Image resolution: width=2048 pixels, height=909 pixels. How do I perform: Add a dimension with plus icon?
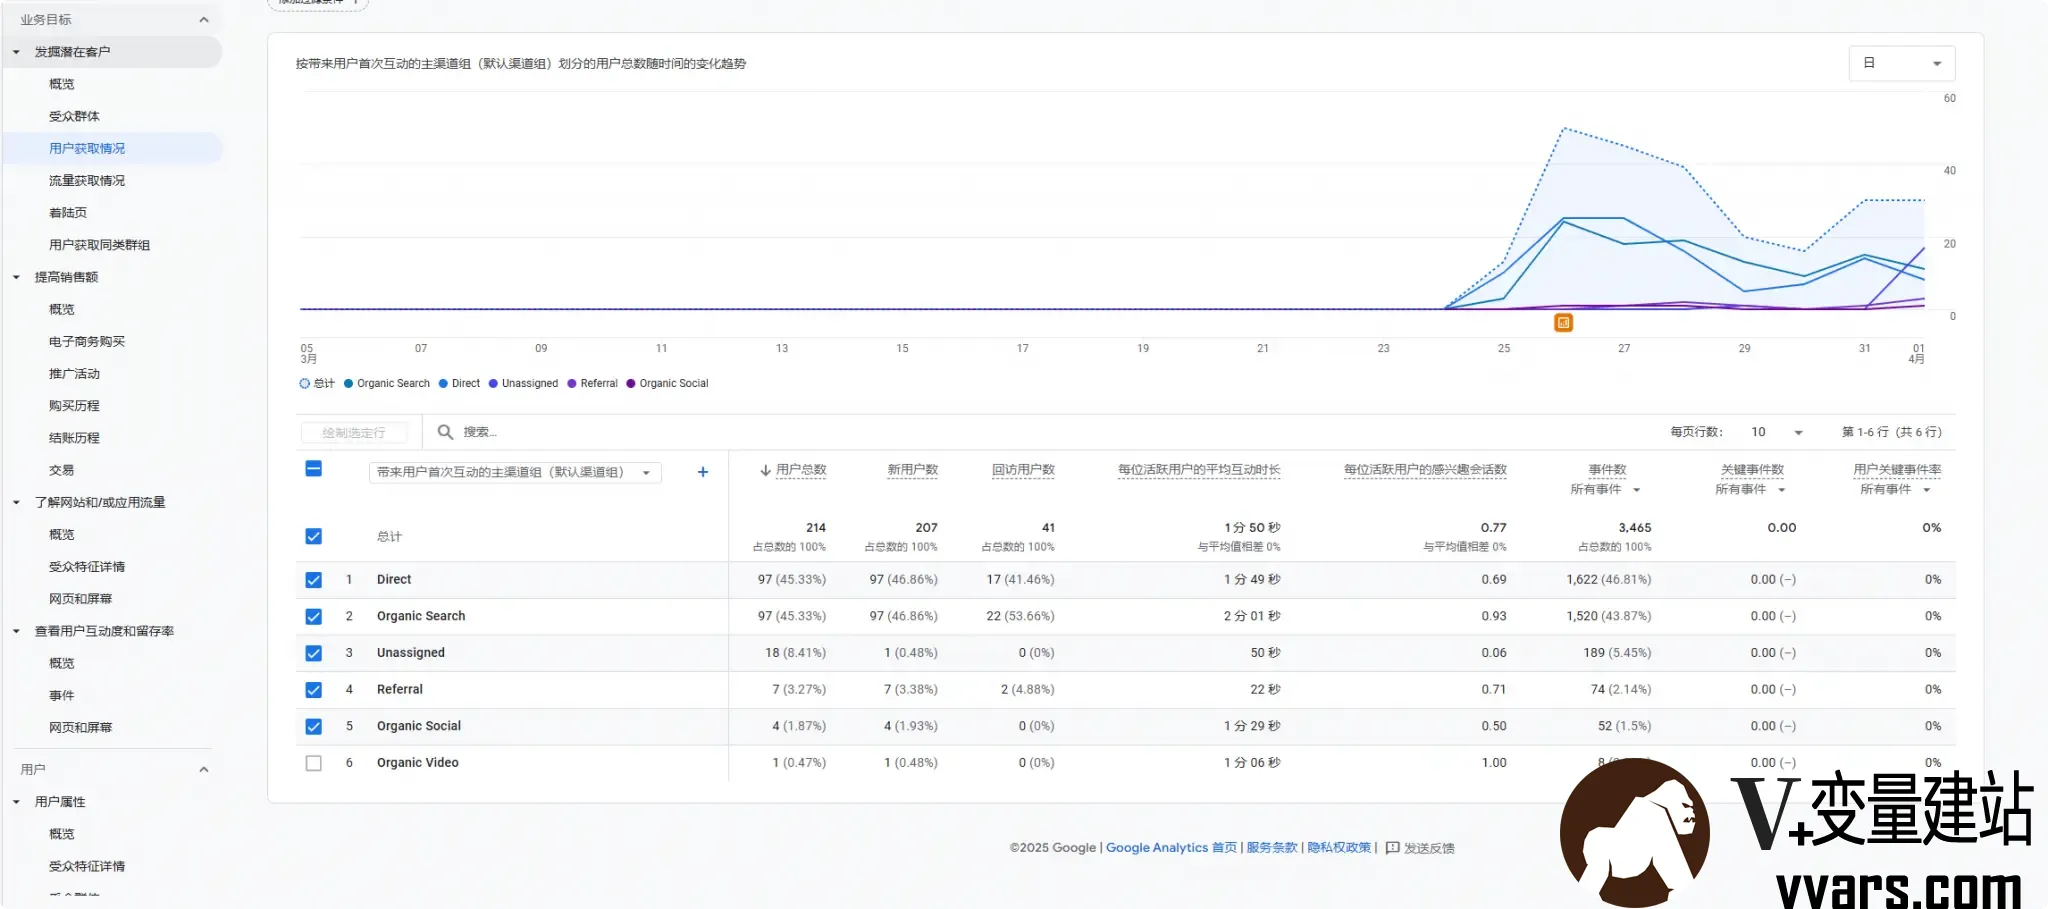(x=703, y=472)
